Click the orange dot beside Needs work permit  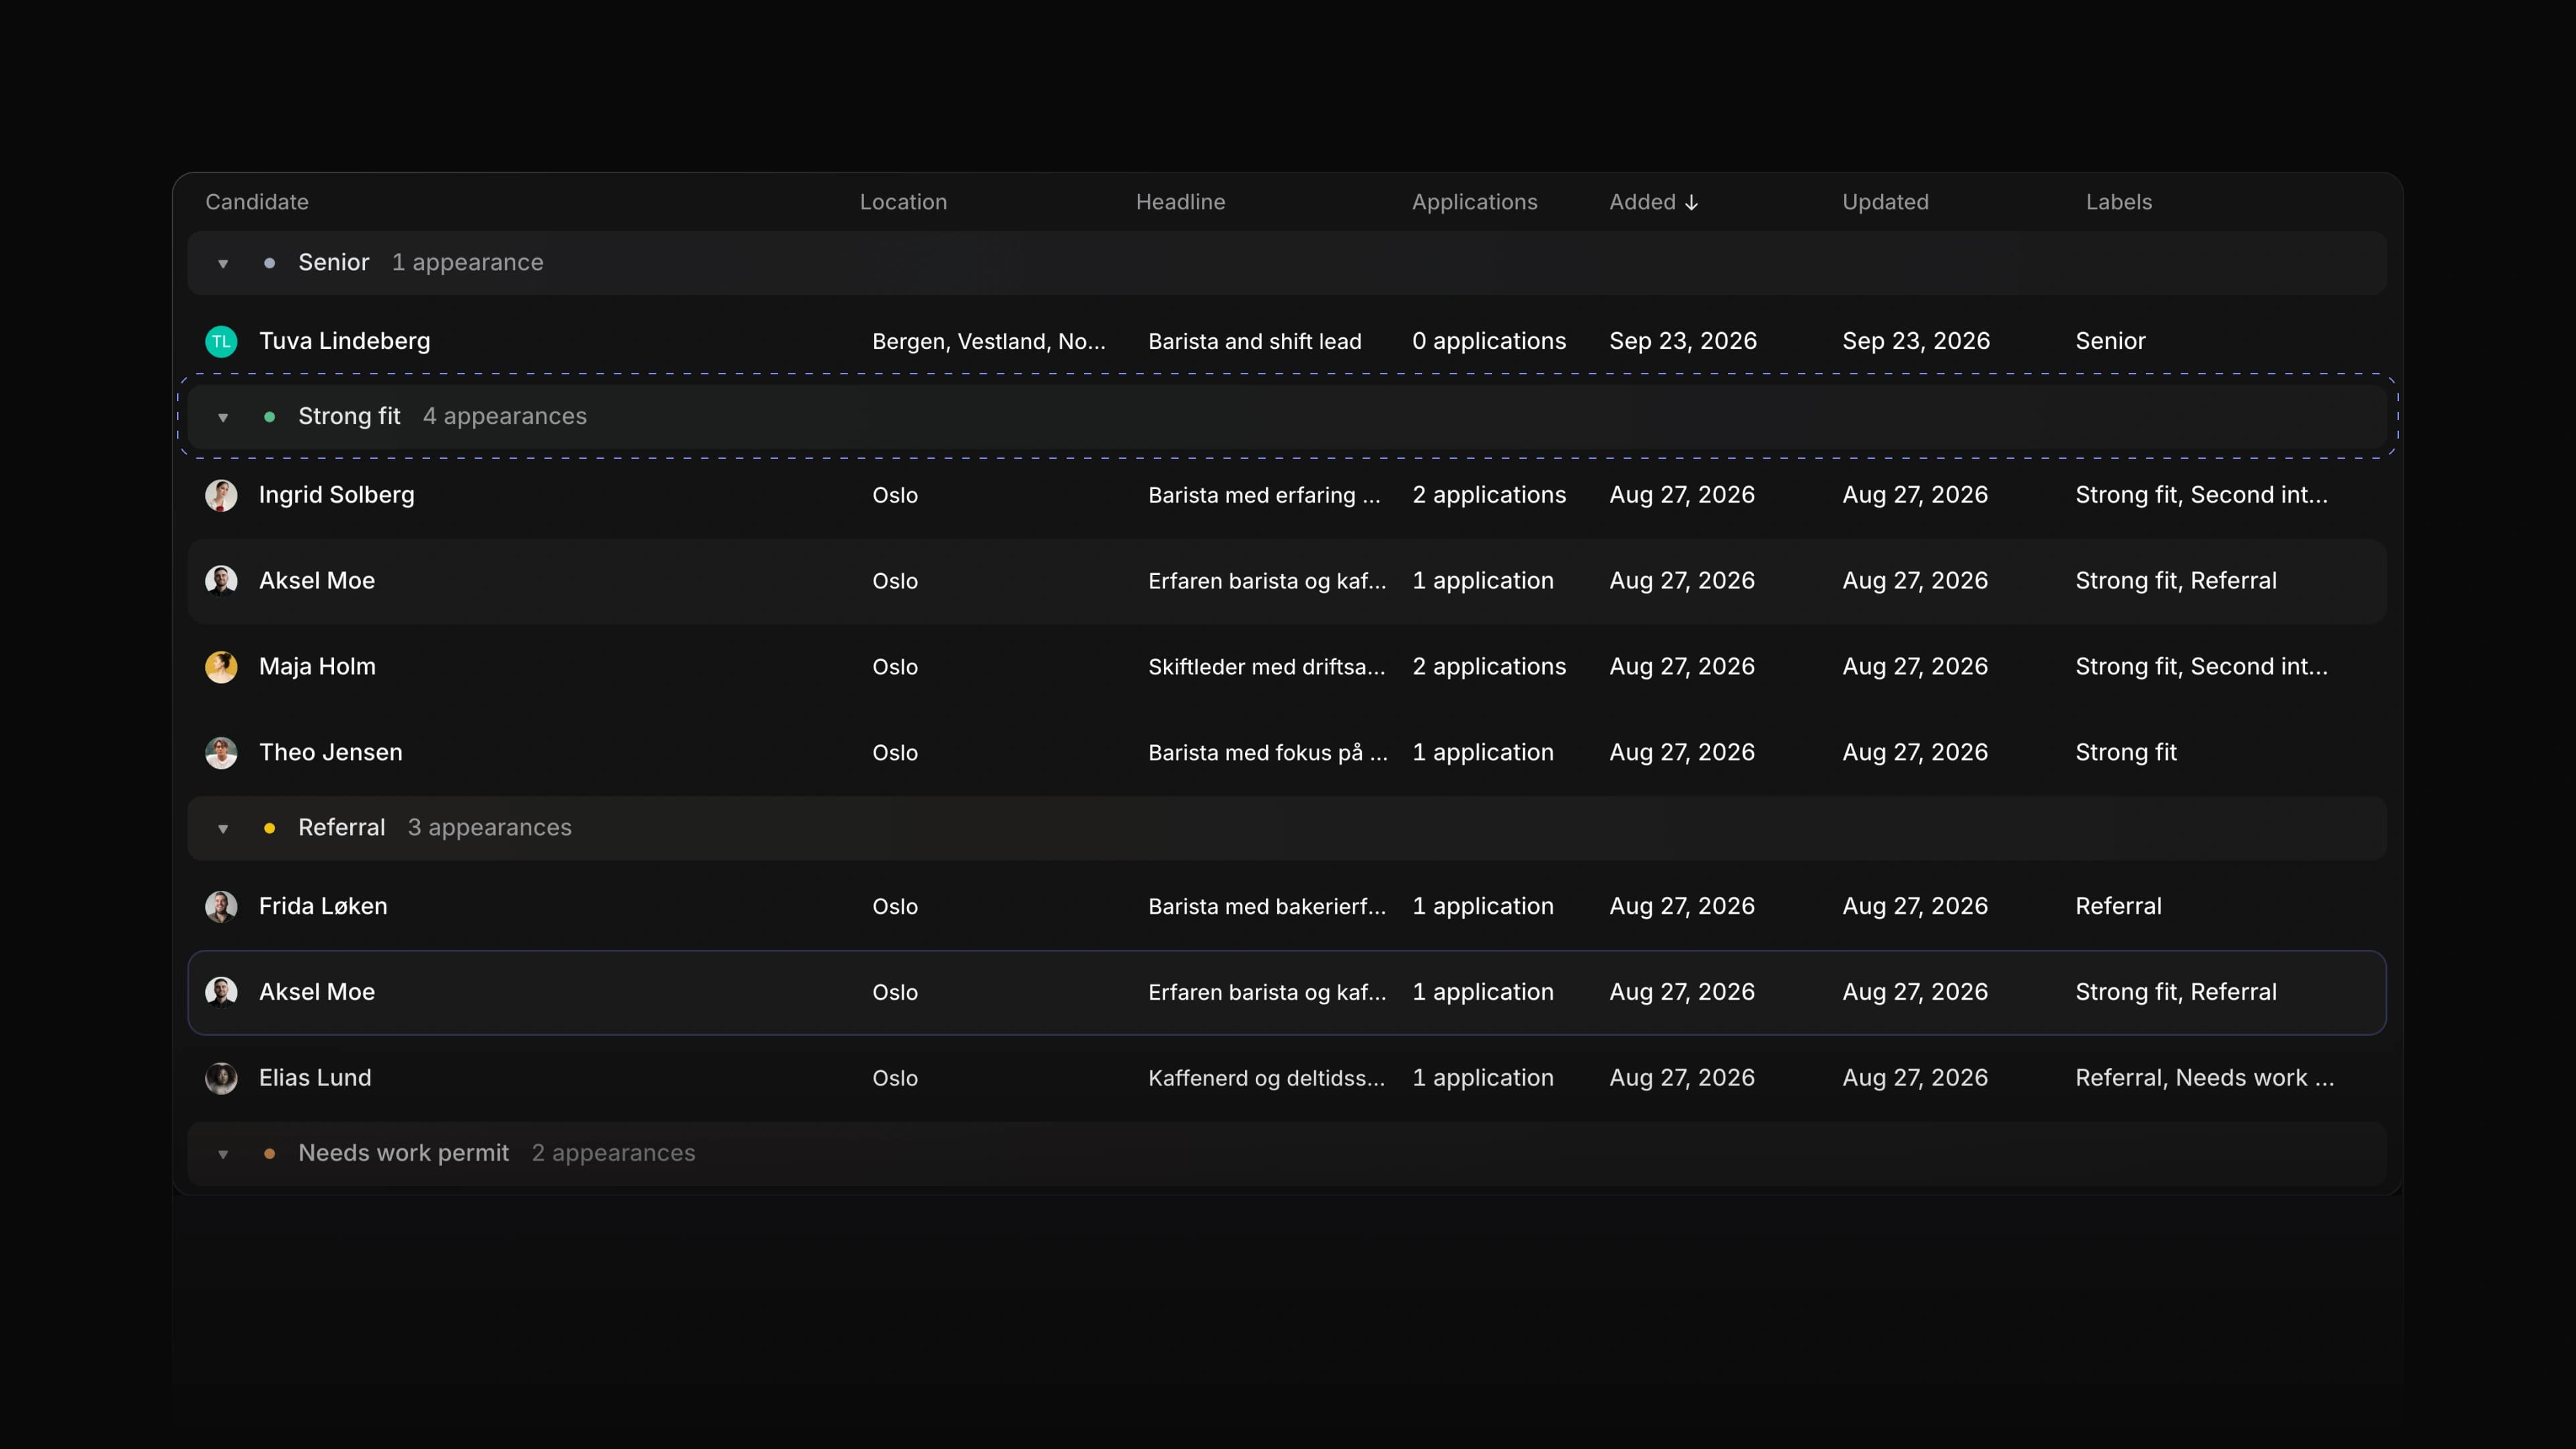coord(269,1154)
